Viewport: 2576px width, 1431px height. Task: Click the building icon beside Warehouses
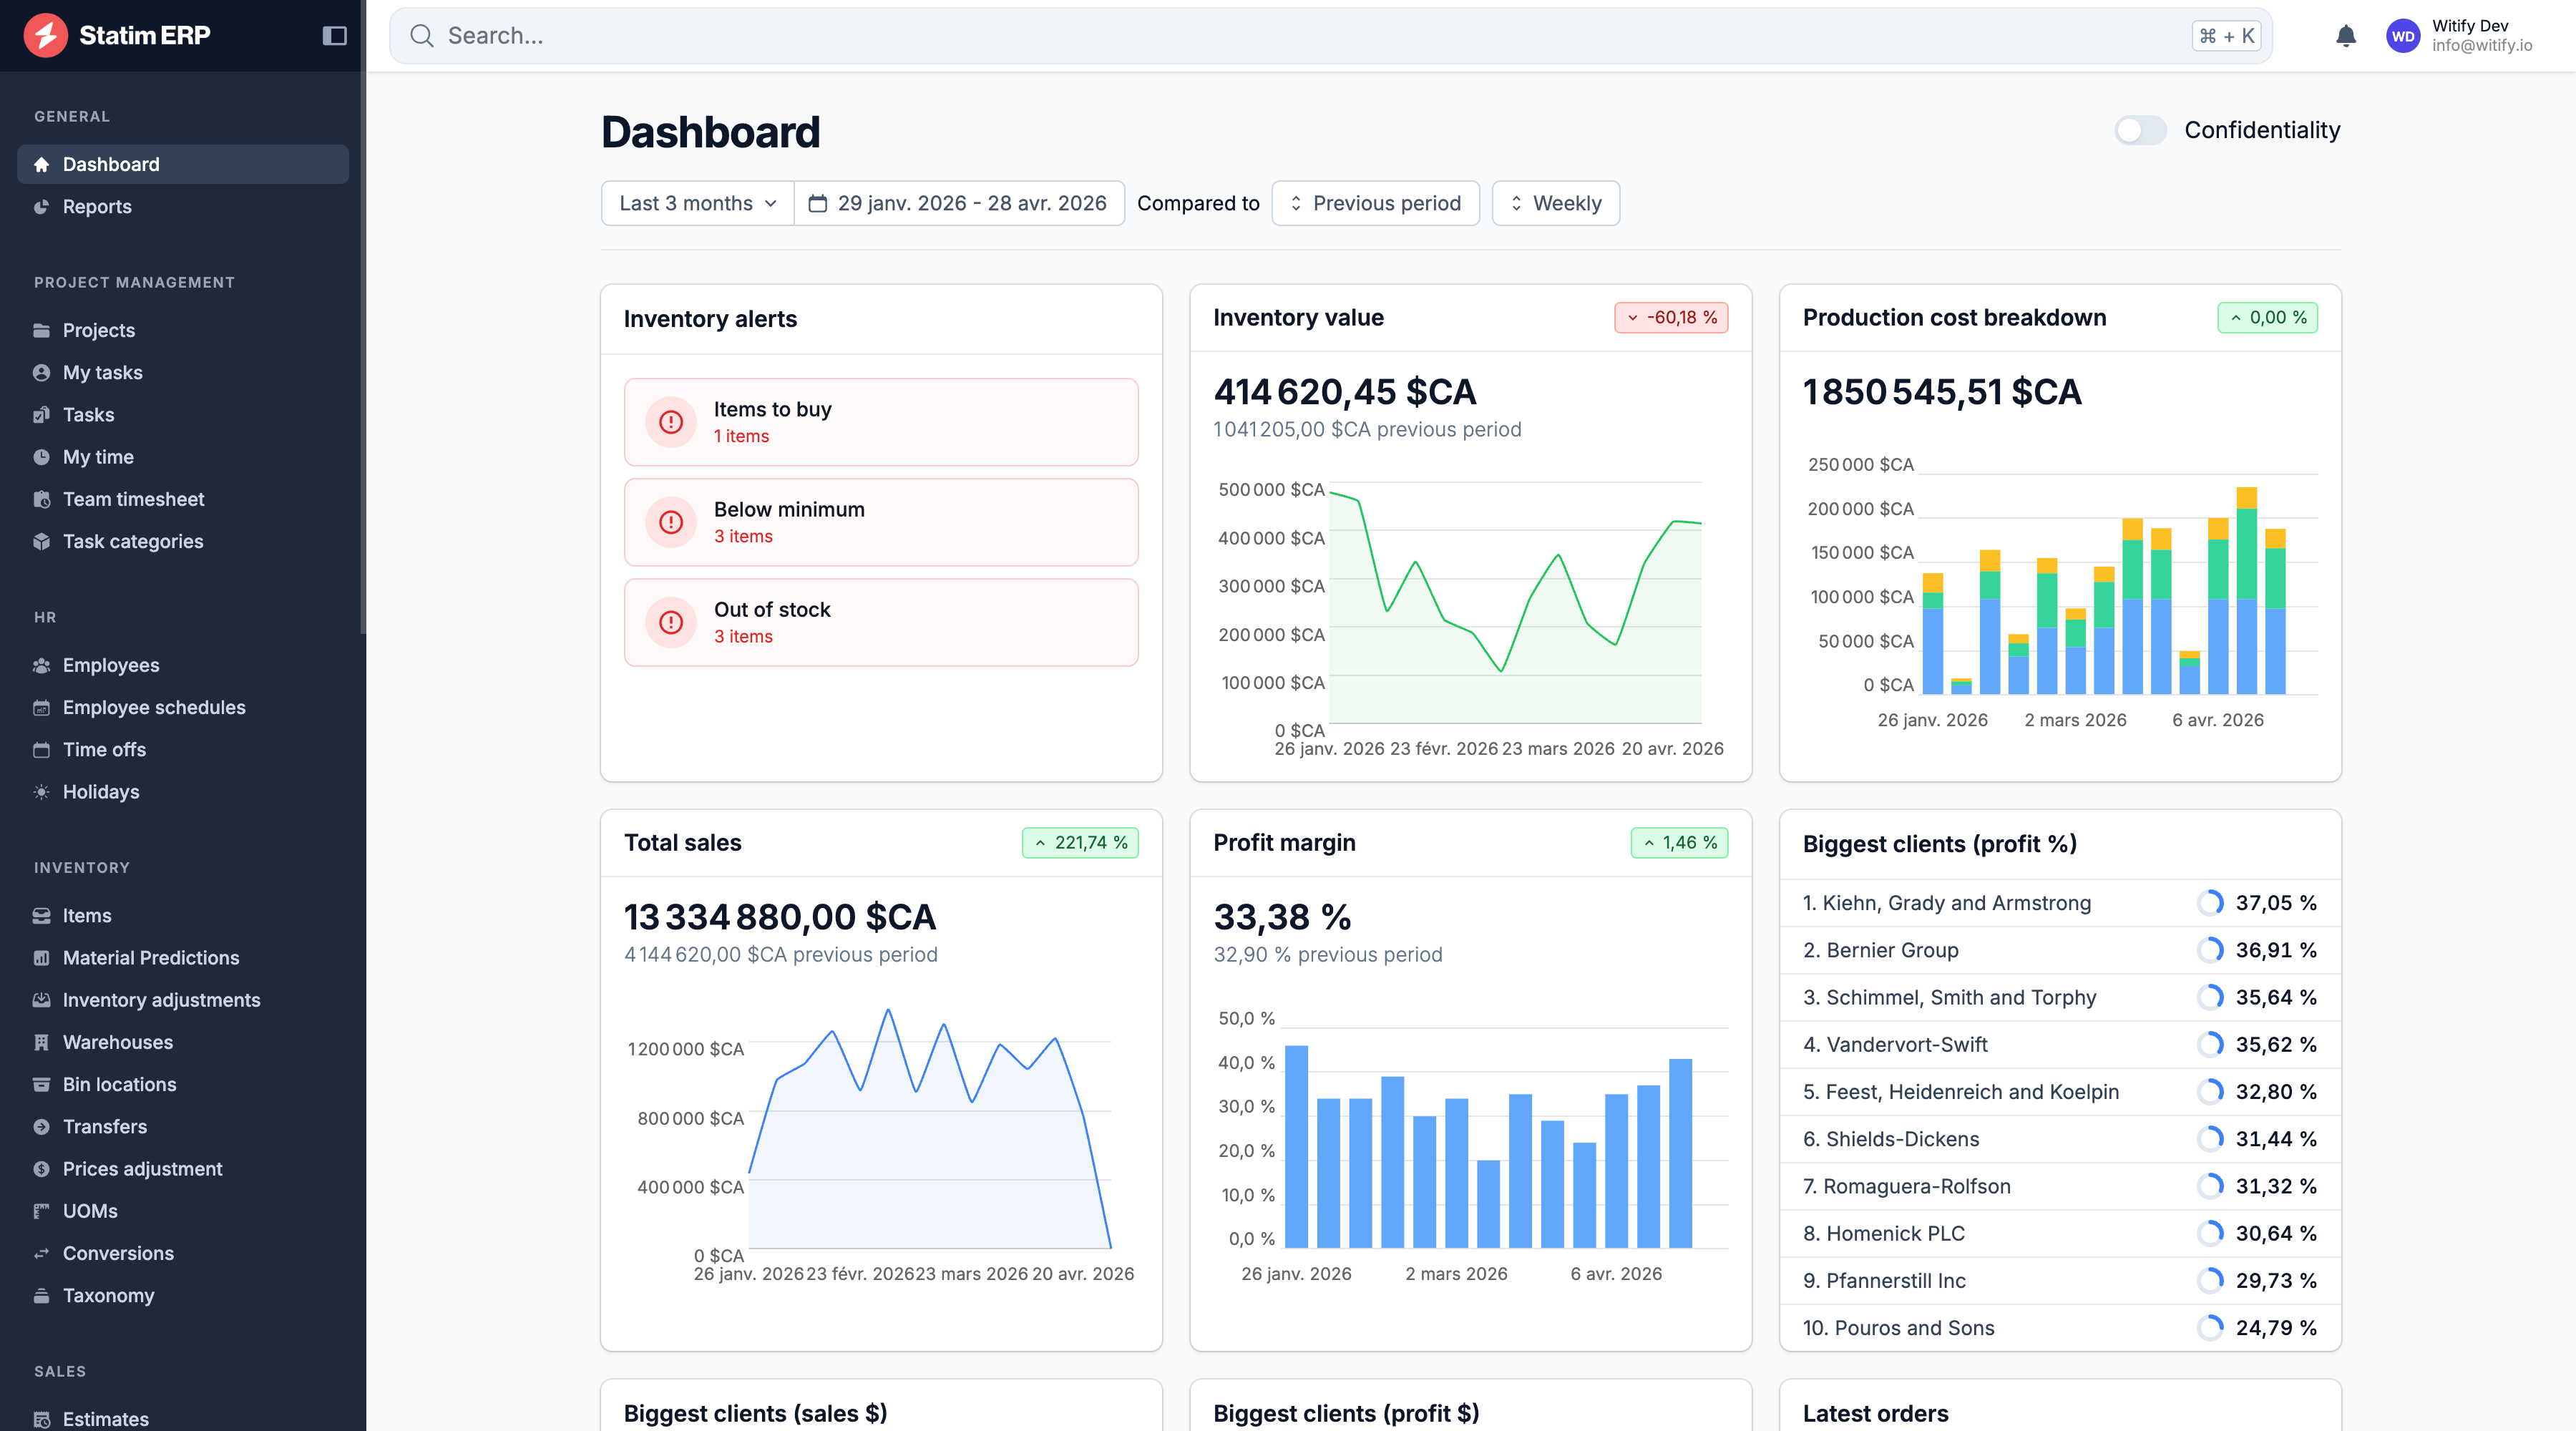pos(42,1042)
